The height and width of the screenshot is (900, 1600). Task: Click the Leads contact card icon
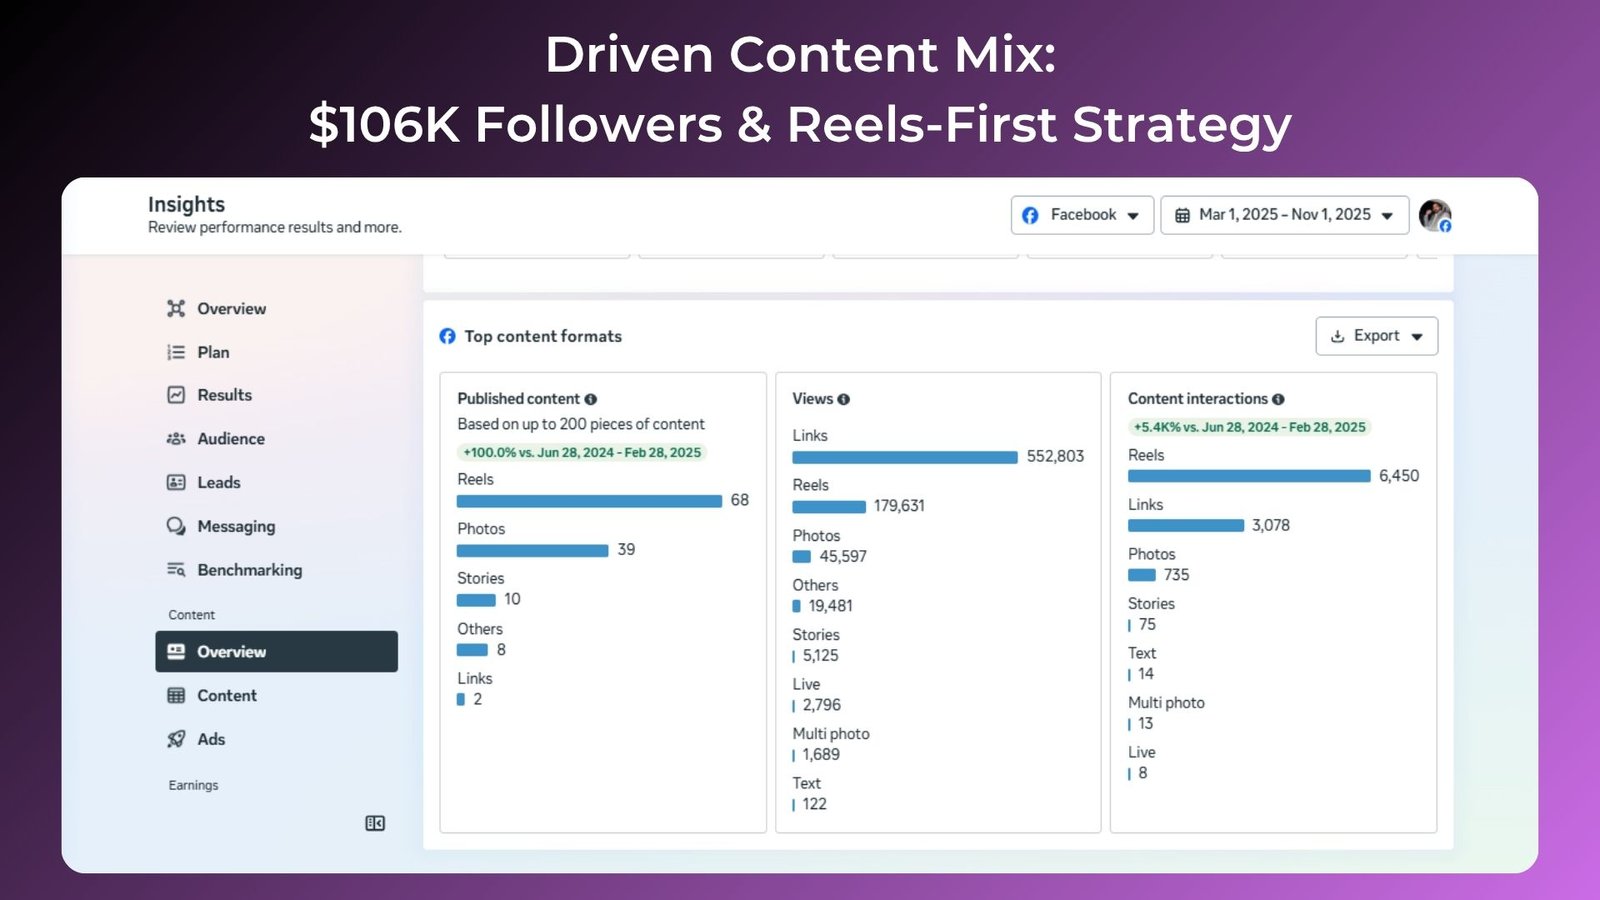(176, 482)
